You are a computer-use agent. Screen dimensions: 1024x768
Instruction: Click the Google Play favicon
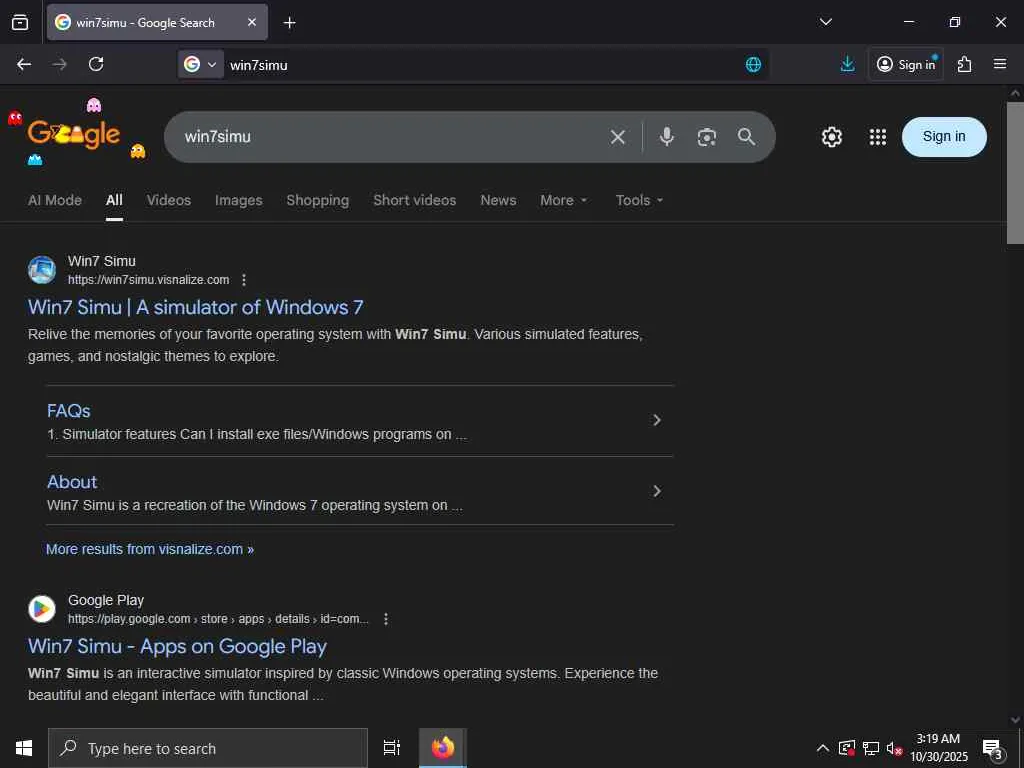(42, 609)
